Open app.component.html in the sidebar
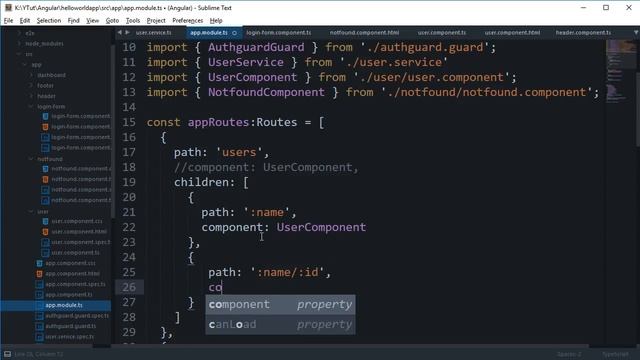Screen dimensions: 640x360 point(72,273)
